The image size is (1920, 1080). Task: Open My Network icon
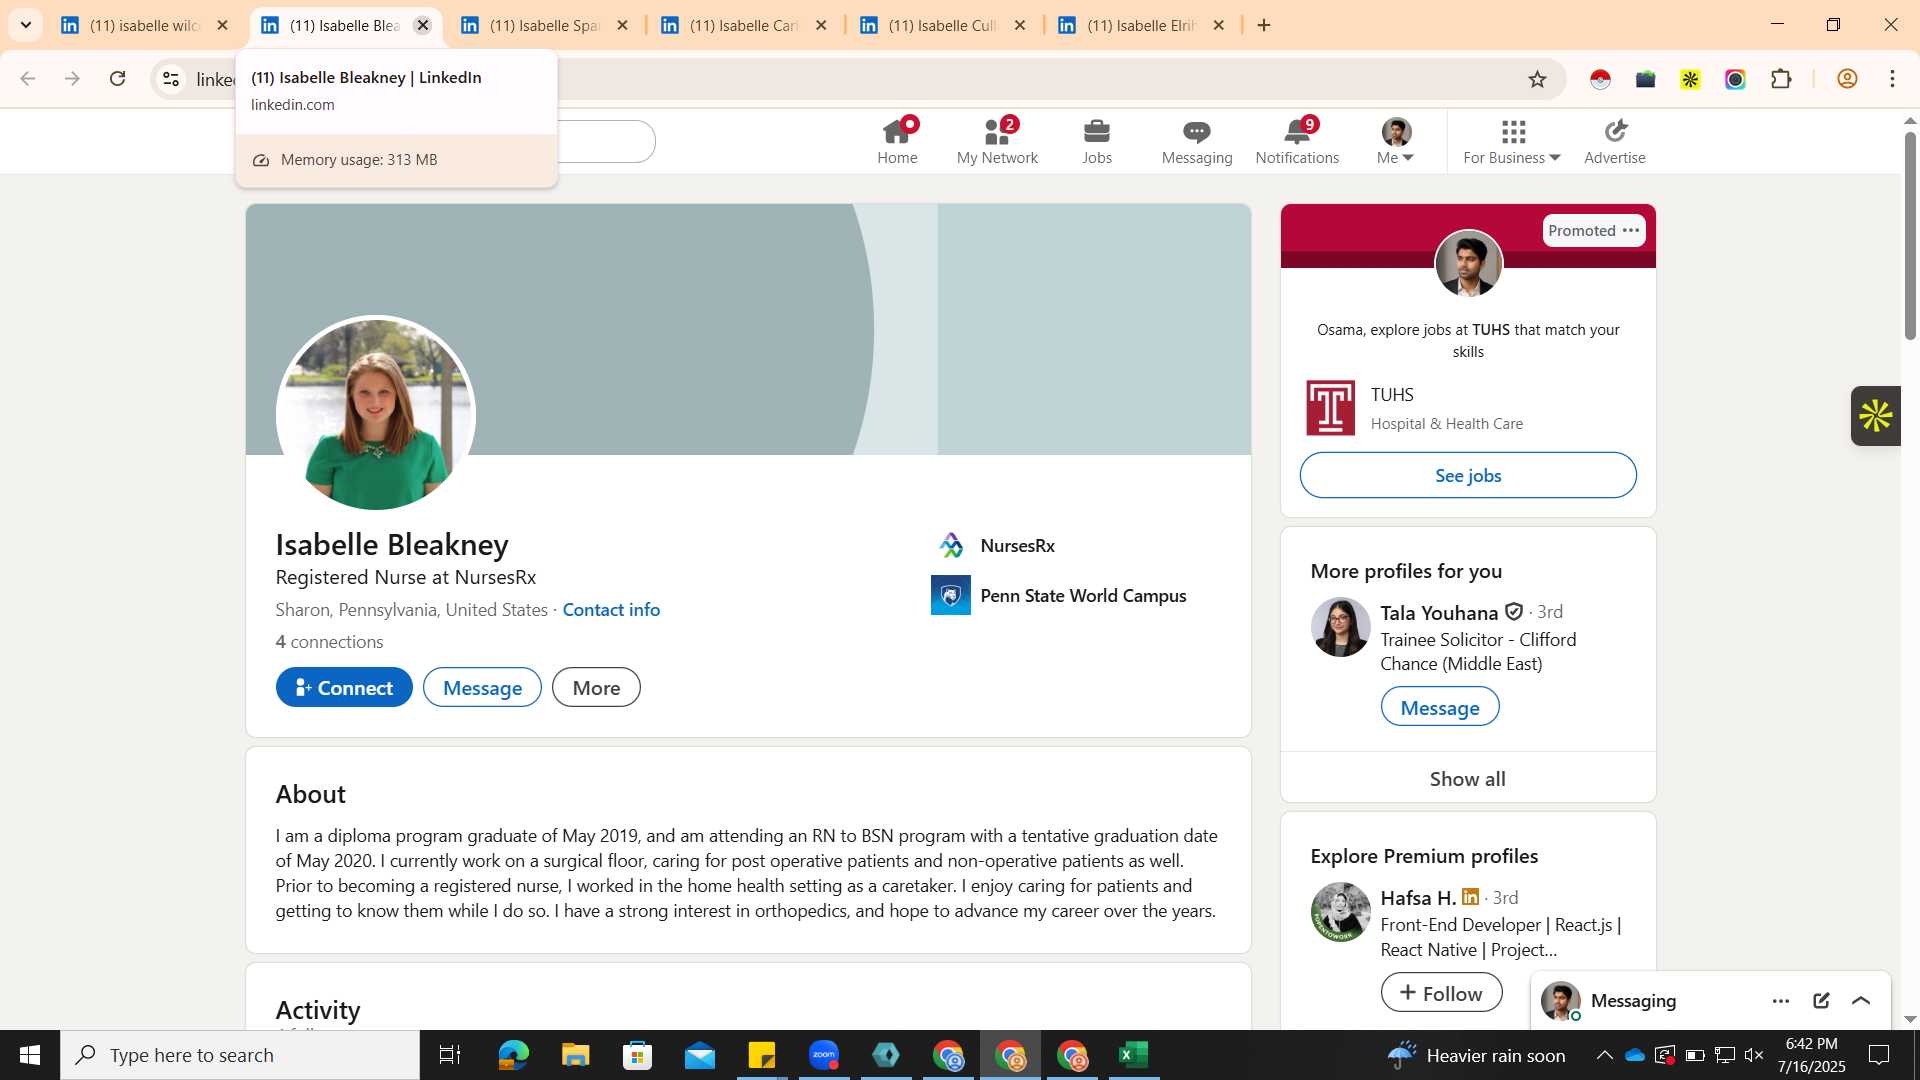(x=997, y=141)
